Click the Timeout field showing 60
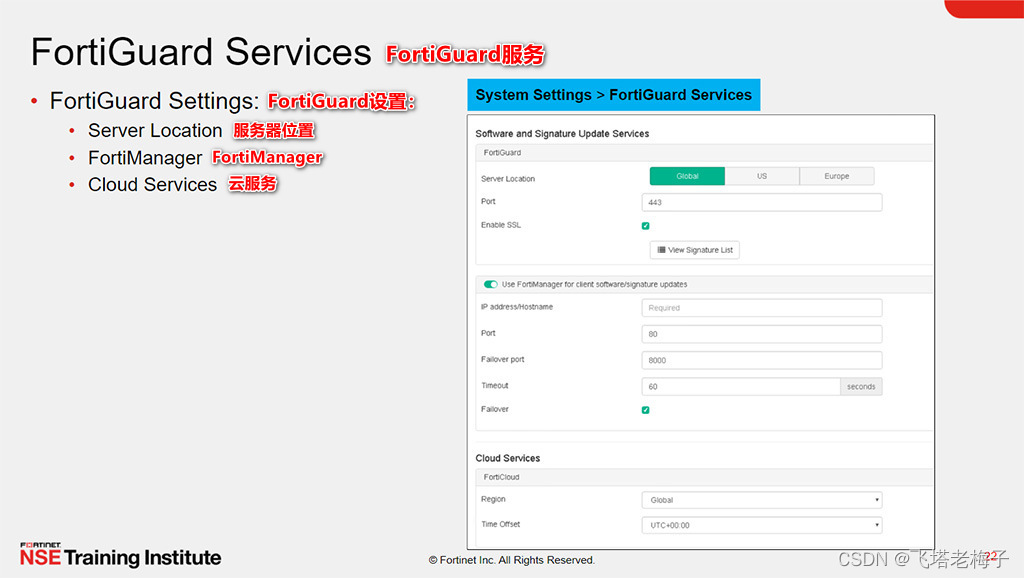Viewport: 1024px width, 578px height. (x=741, y=387)
